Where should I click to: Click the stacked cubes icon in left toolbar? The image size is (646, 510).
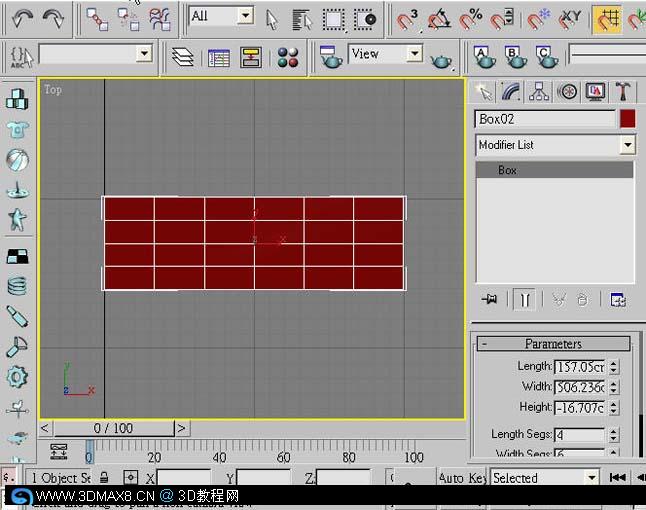[x=17, y=99]
